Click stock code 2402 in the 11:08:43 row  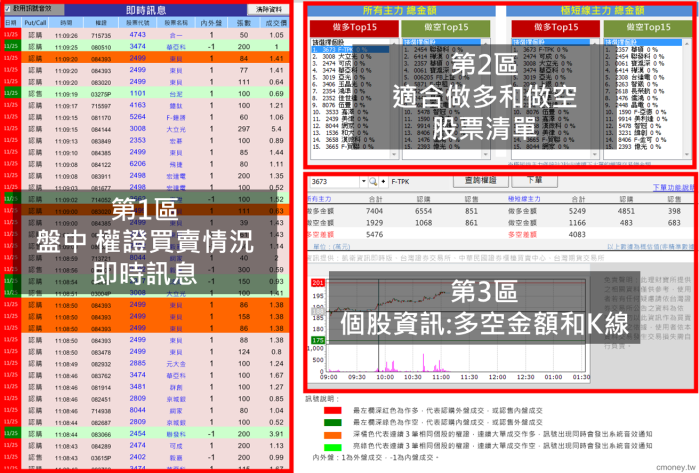pos(137,457)
